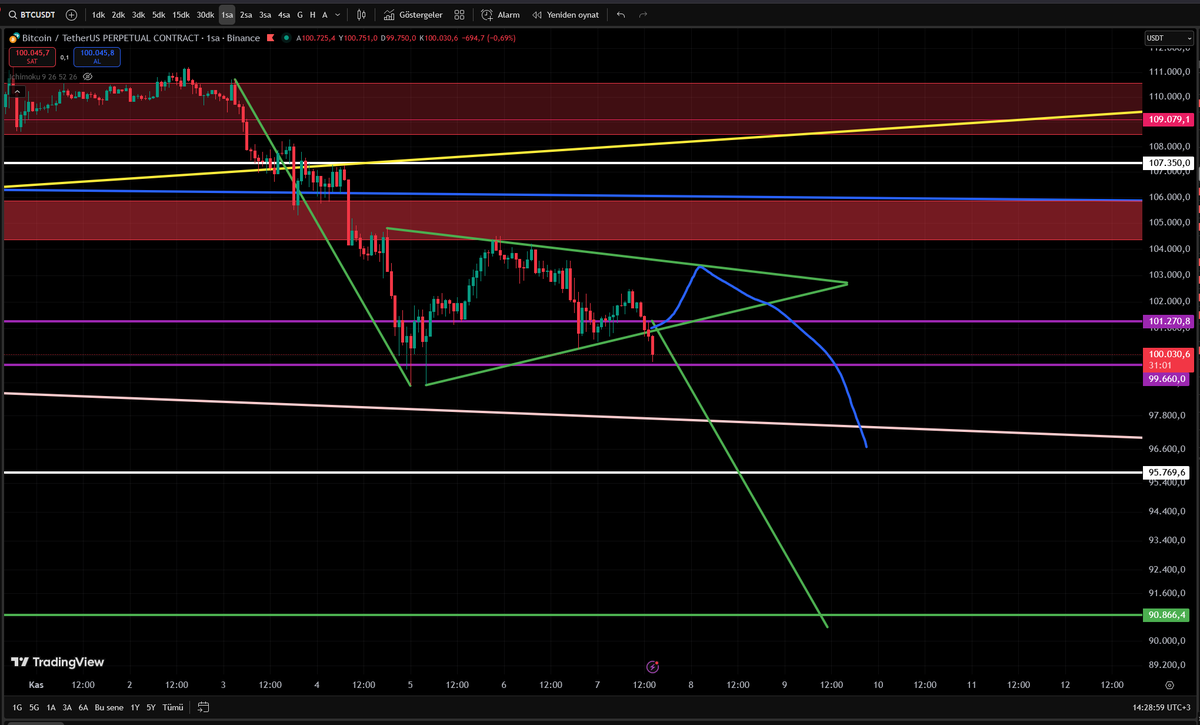Image resolution: width=1200 pixels, height=725 pixels.
Task: Select the 15dk timeframe
Action: (180, 15)
